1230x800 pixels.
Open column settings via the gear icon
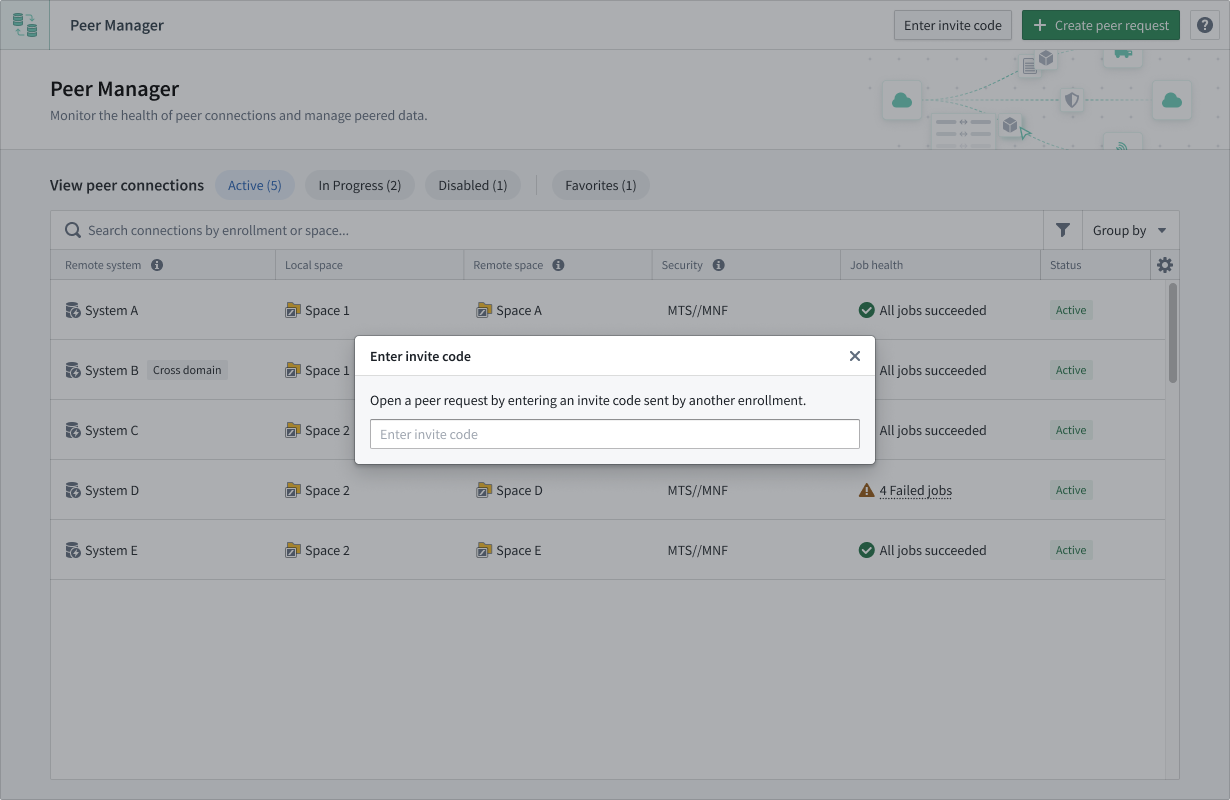(x=1164, y=264)
